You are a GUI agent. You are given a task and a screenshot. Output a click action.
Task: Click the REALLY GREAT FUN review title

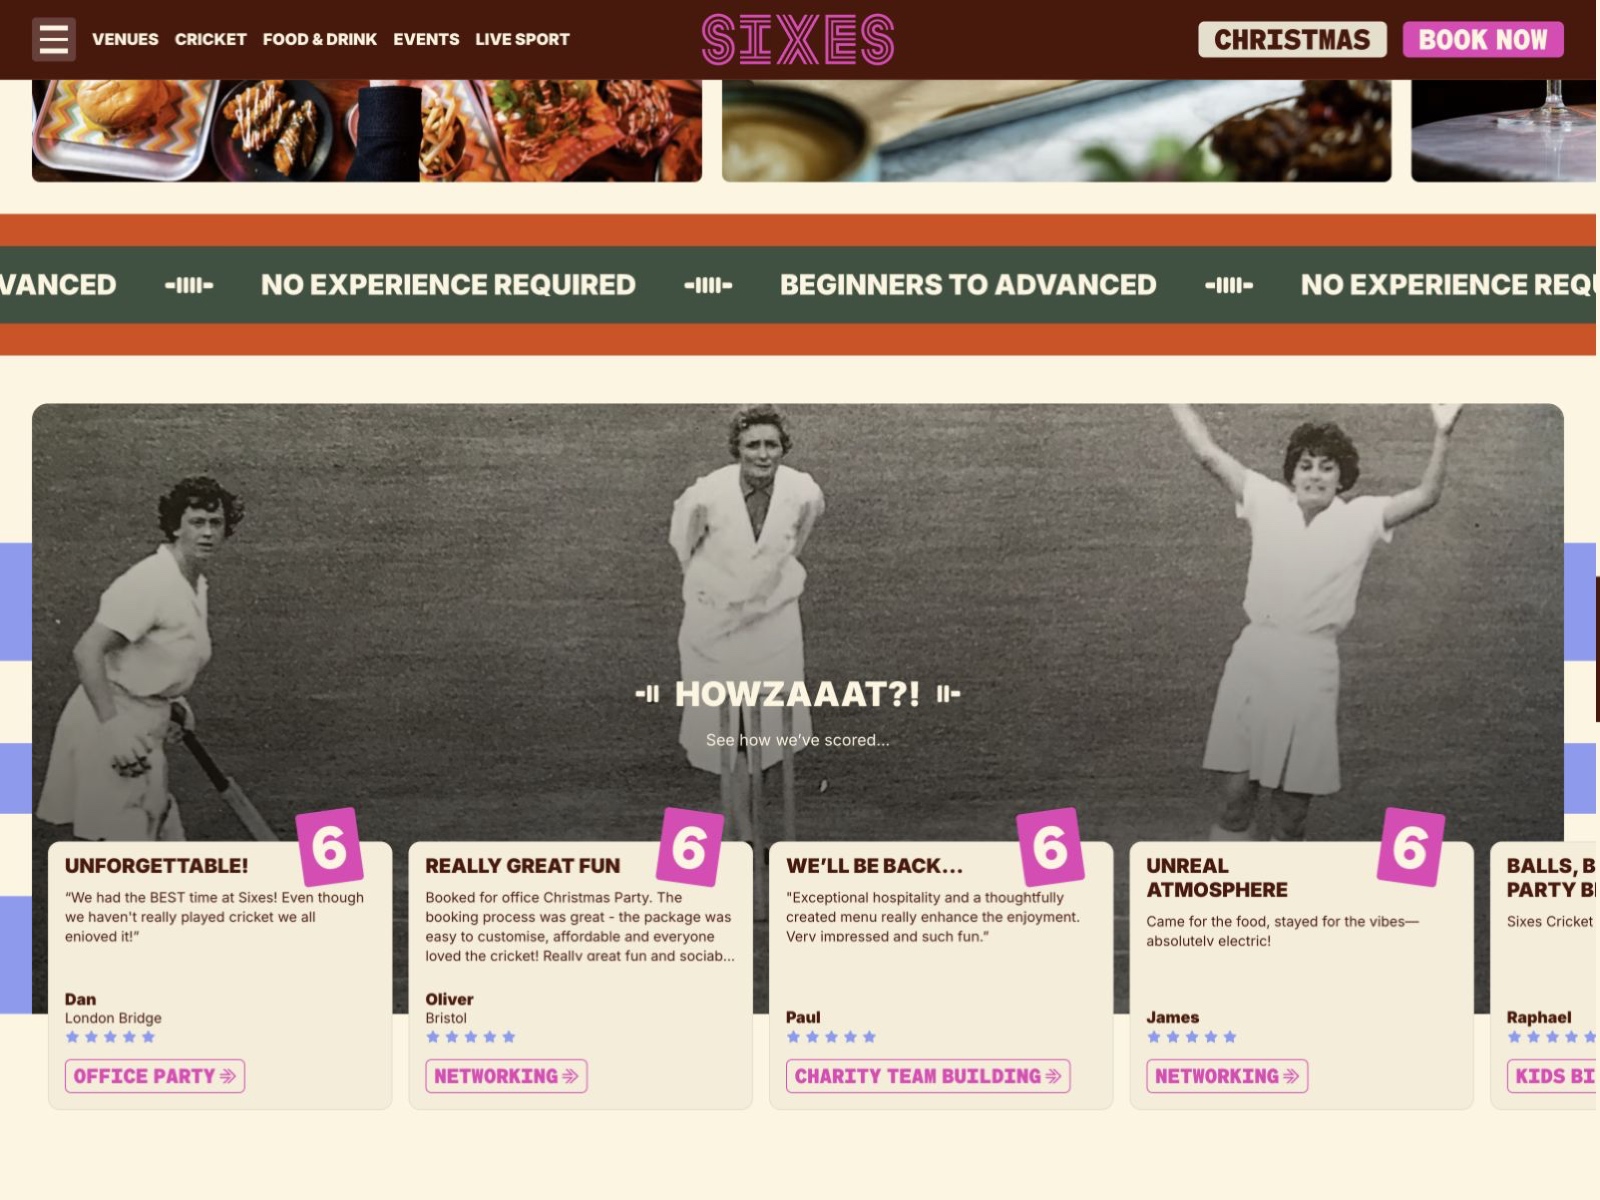pos(522,866)
